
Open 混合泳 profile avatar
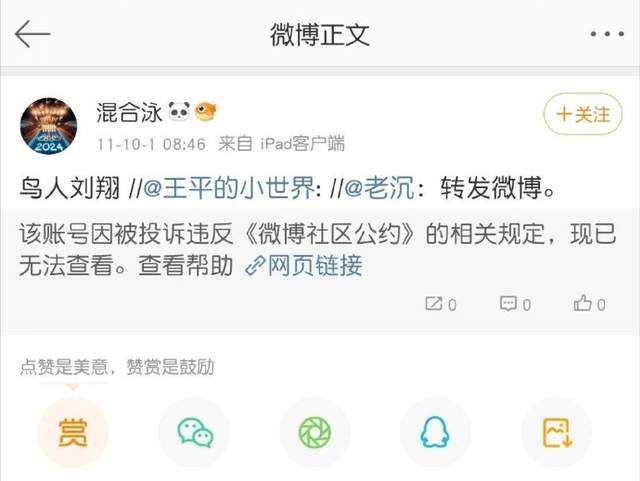click(49, 126)
